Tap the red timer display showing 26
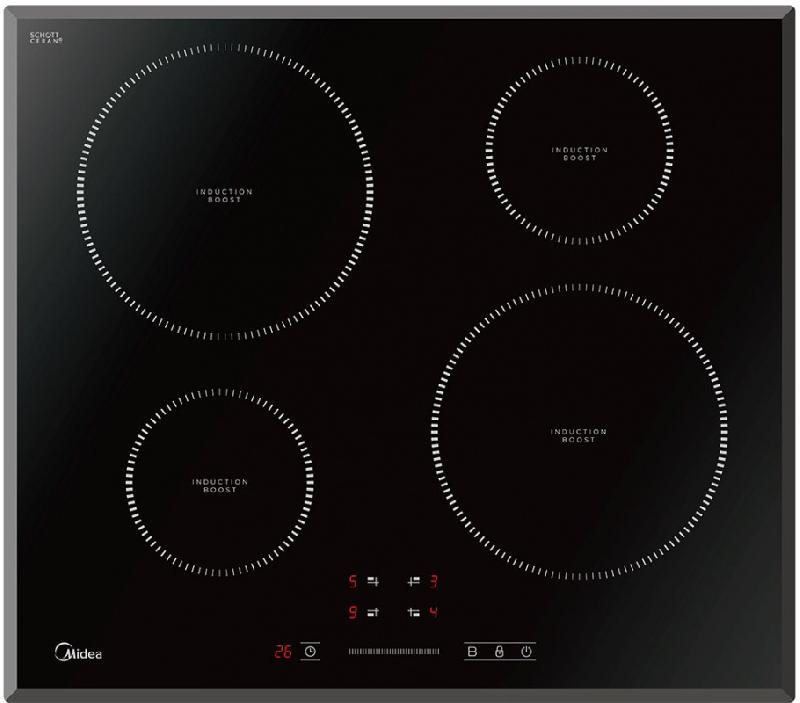The width and height of the screenshot is (800, 703). (x=283, y=651)
